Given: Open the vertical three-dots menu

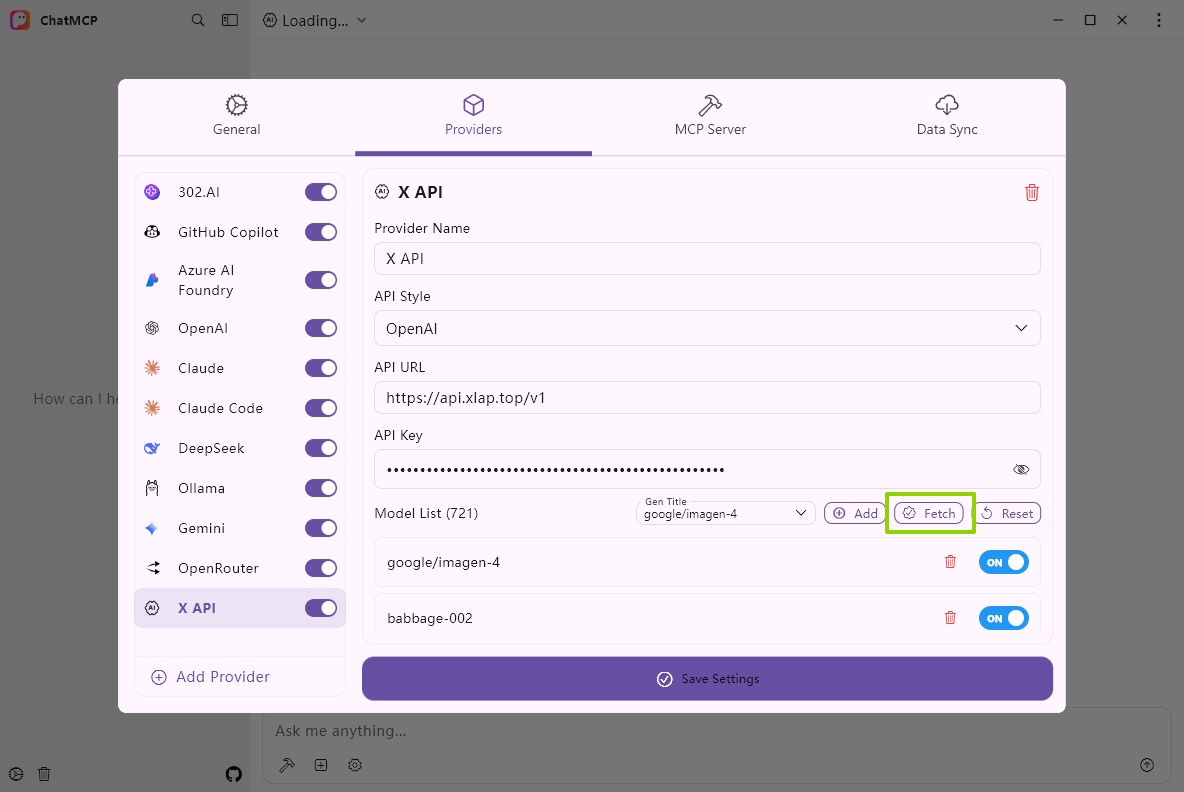Looking at the screenshot, I should (1158, 20).
